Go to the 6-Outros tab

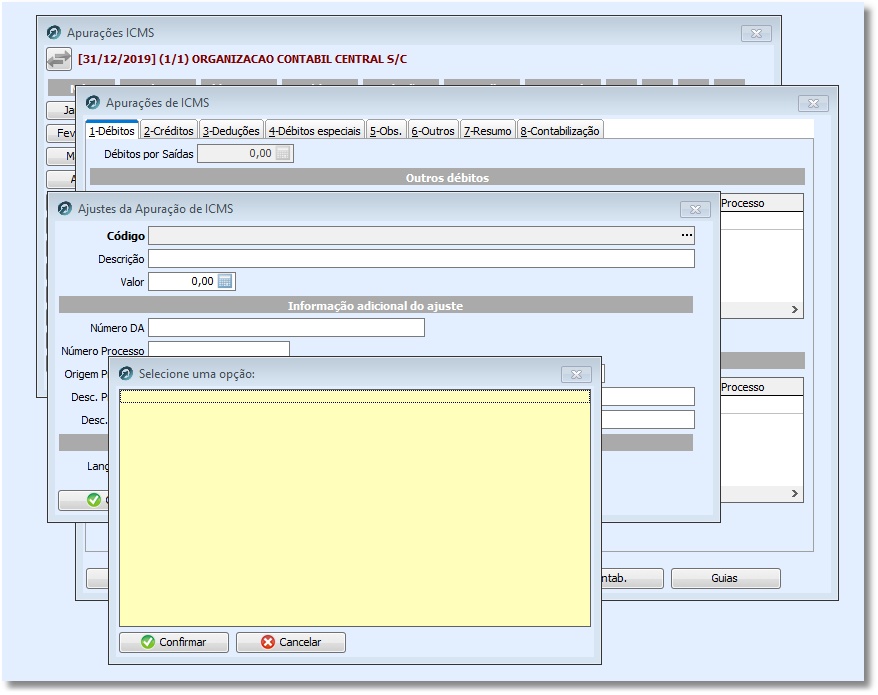click(x=433, y=130)
